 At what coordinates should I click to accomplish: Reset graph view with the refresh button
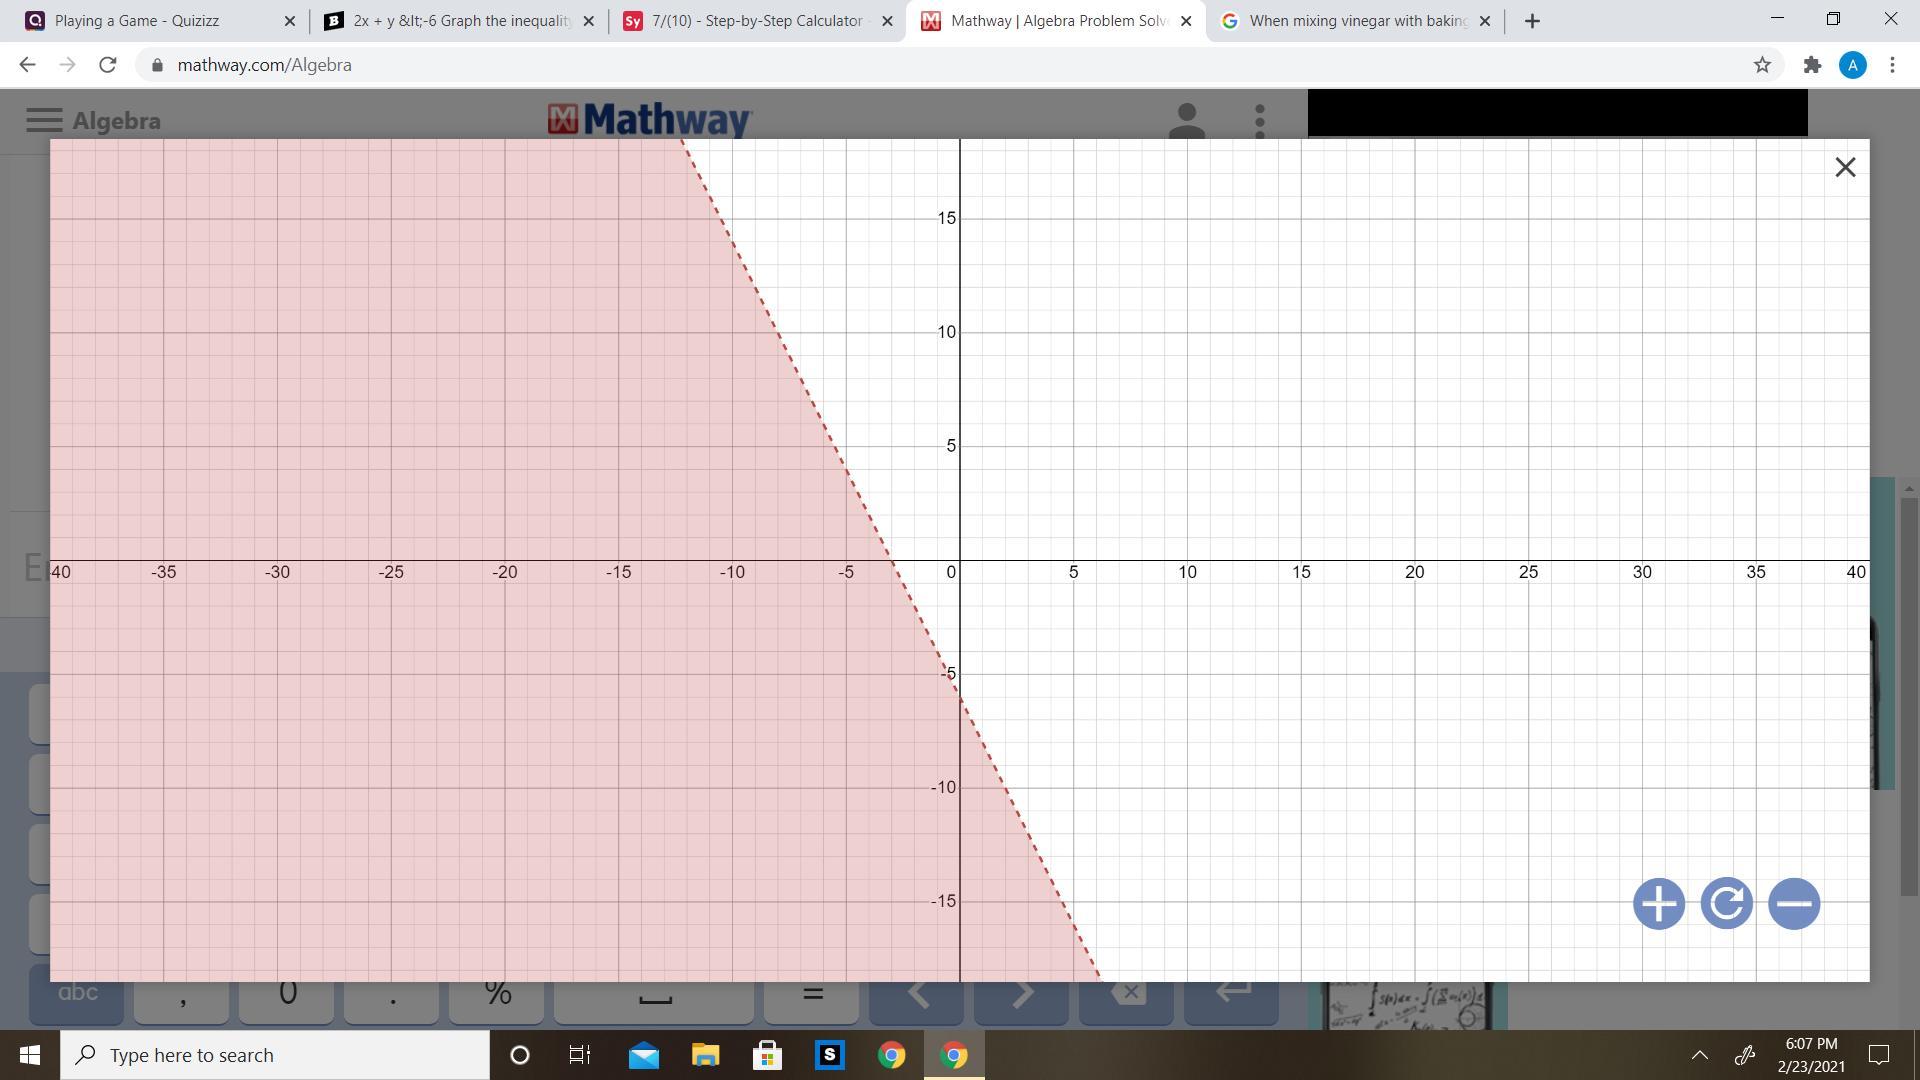tap(1726, 904)
